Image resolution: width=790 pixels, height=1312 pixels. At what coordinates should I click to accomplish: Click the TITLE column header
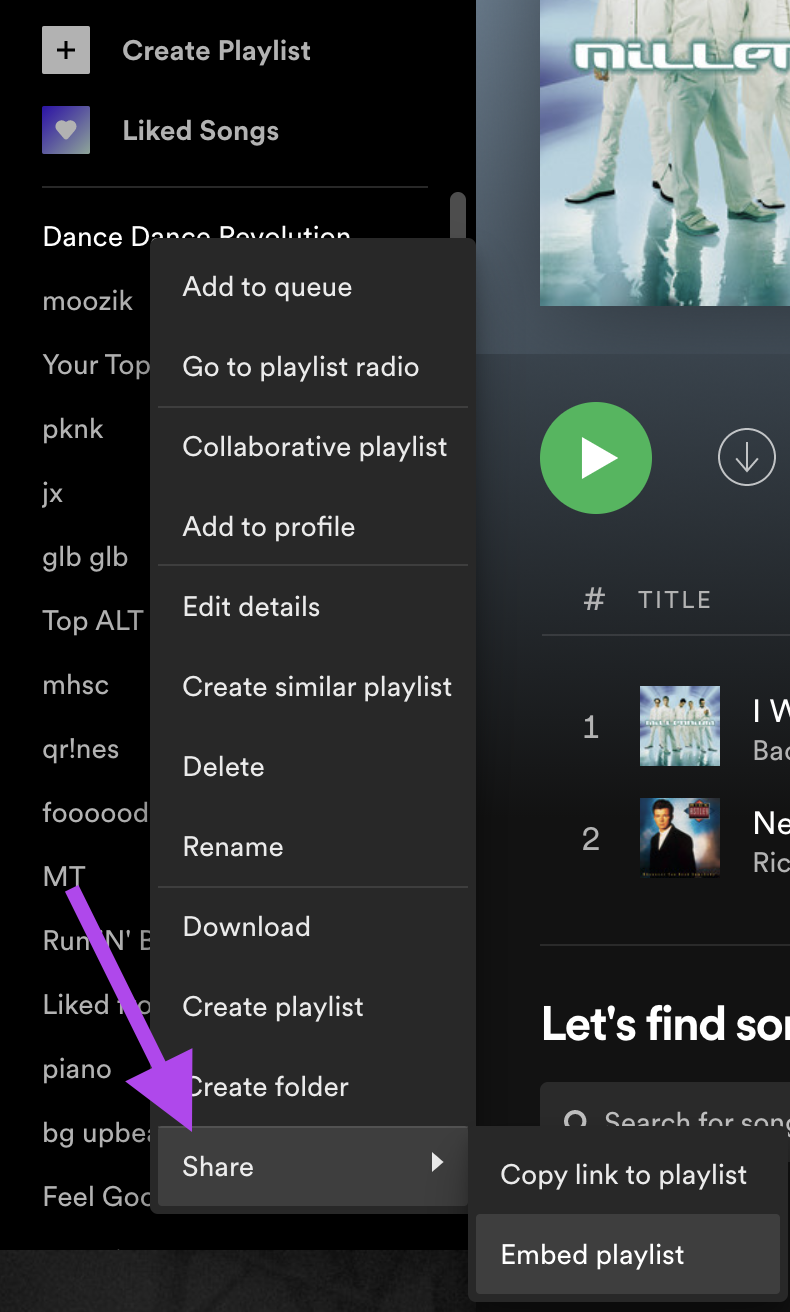point(675,600)
